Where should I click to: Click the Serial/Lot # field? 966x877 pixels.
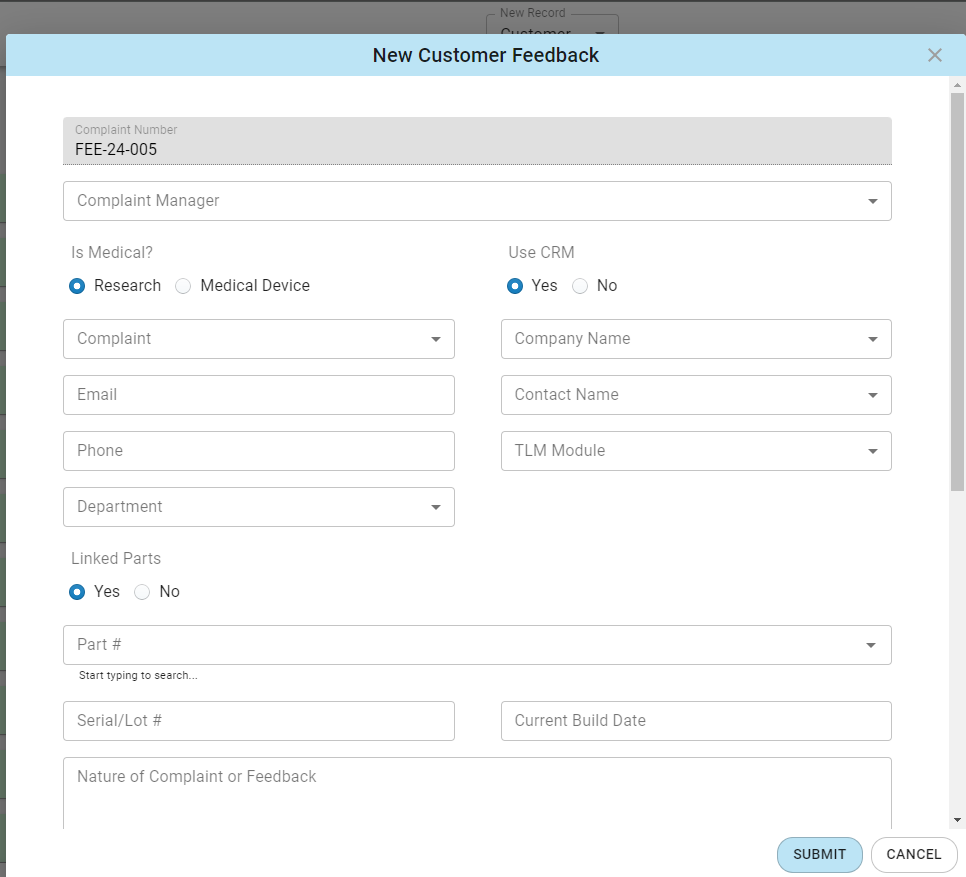pyautogui.click(x=258, y=721)
